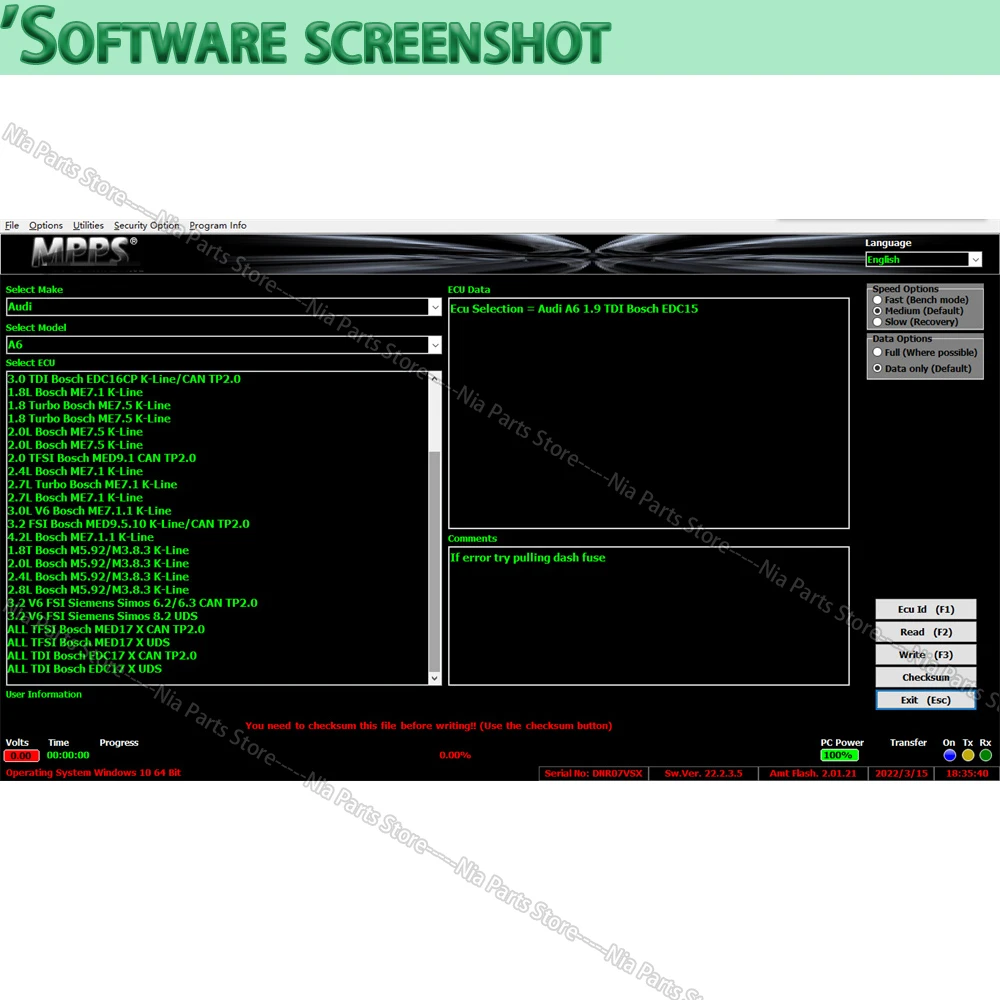
Task: Click the blue On indicator light
Action: 950,755
